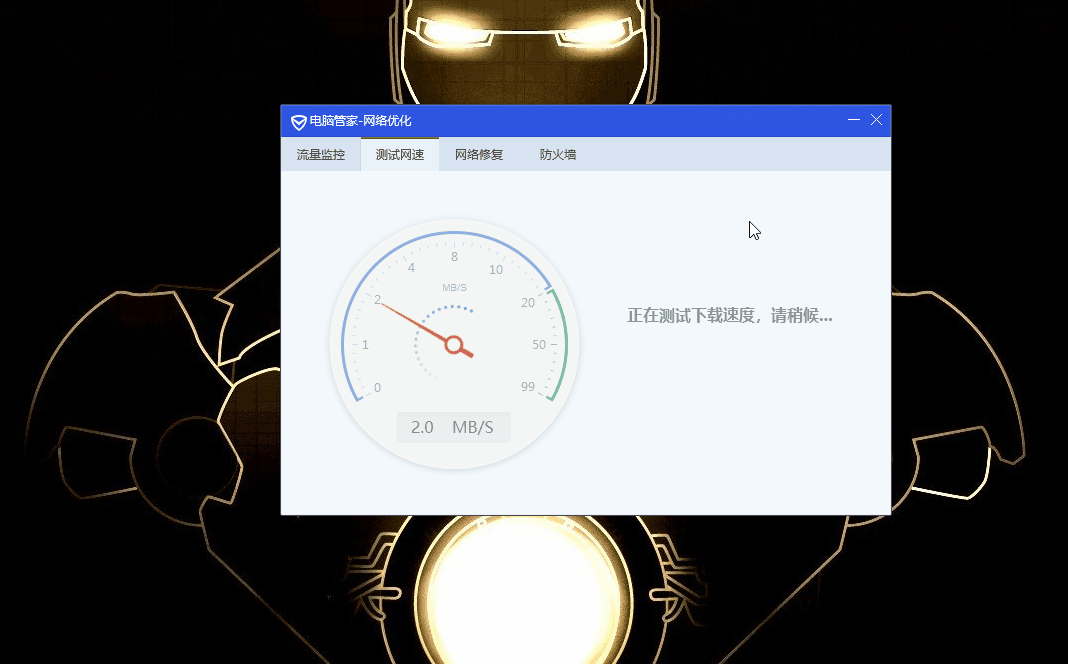Click the 50 tick label on the gauge

coord(539,344)
